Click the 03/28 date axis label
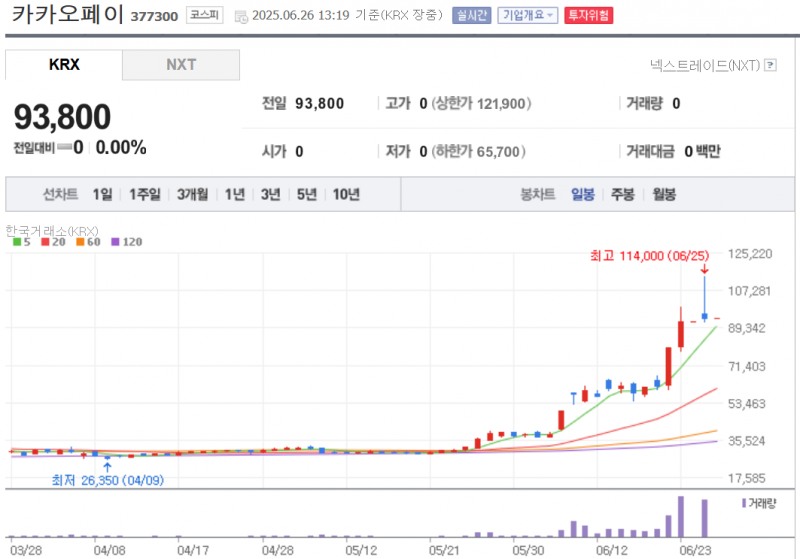The height and width of the screenshot is (559, 800). (x=26, y=550)
